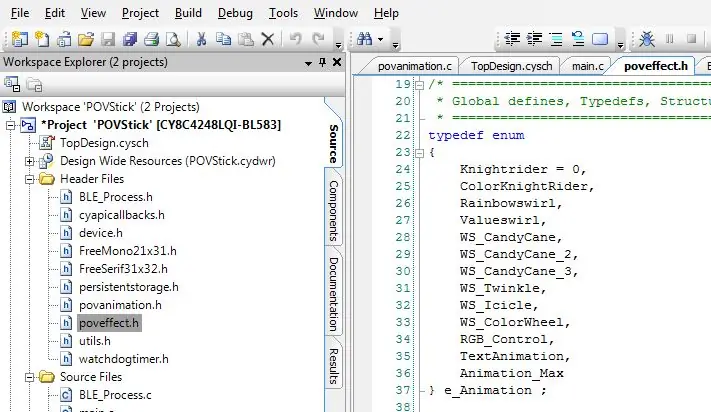Select BLE_Process.c in Source Files
This screenshot has width=711, height=412.
pos(115,395)
